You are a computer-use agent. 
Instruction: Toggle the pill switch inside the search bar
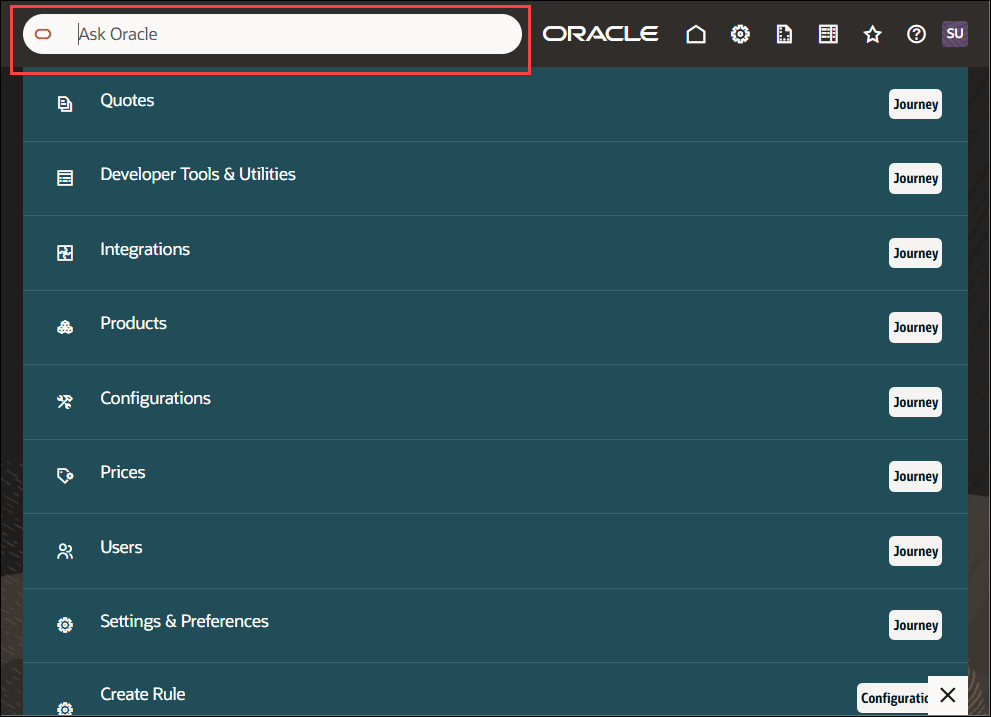click(43, 33)
